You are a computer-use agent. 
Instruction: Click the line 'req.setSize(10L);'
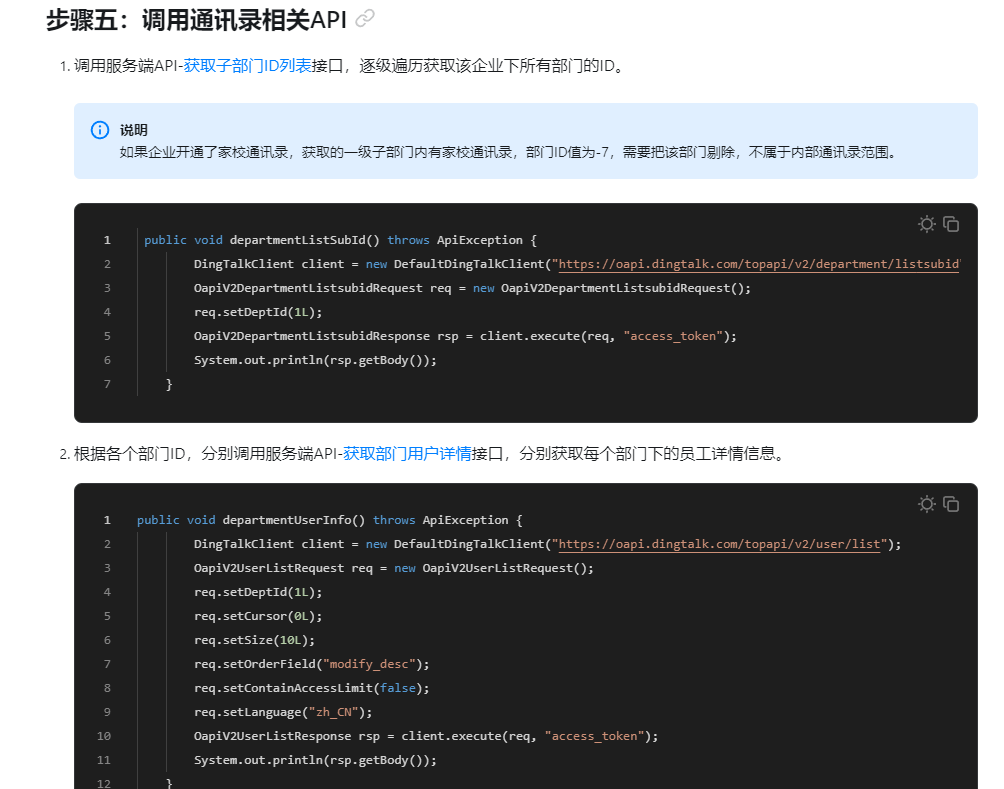click(254, 640)
